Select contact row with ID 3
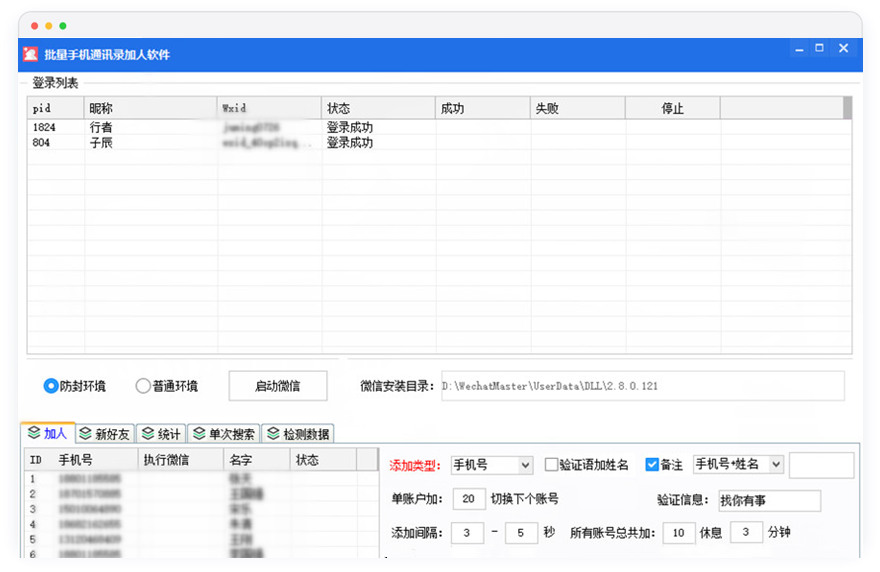880x572 pixels. [x=201, y=509]
